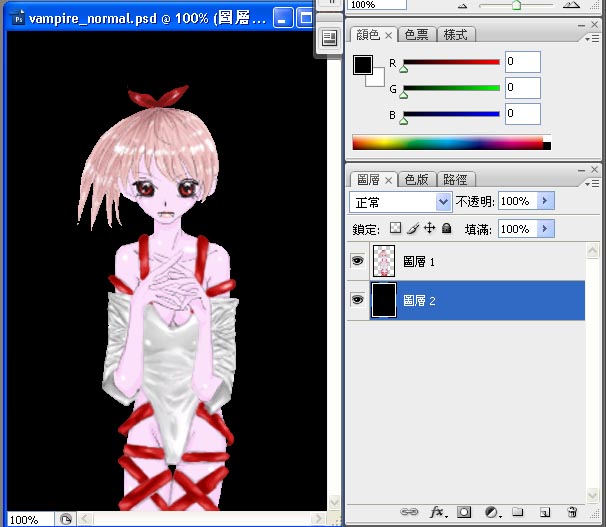The width and height of the screenshot is (606, 527).
Task: Hide 圖層 2 with its eye icon
Action: 357,300
